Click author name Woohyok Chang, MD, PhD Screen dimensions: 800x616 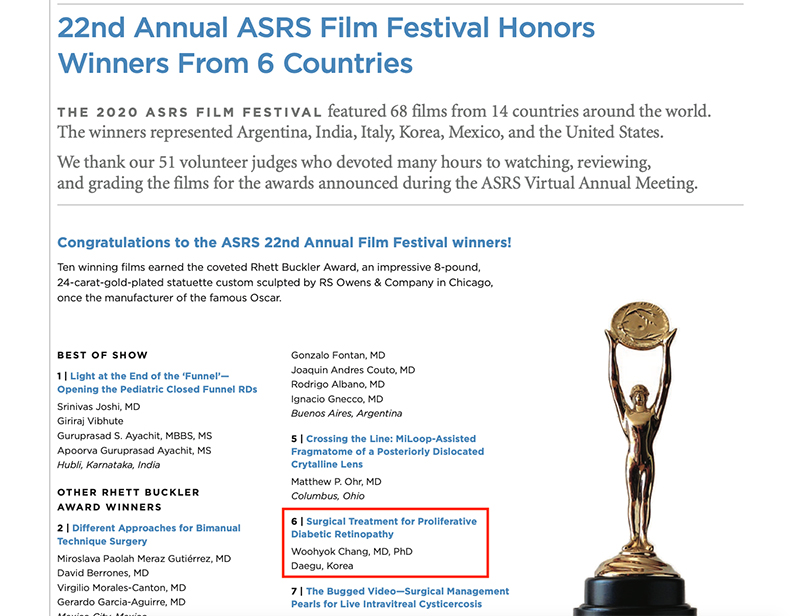[x=352, y=552]
